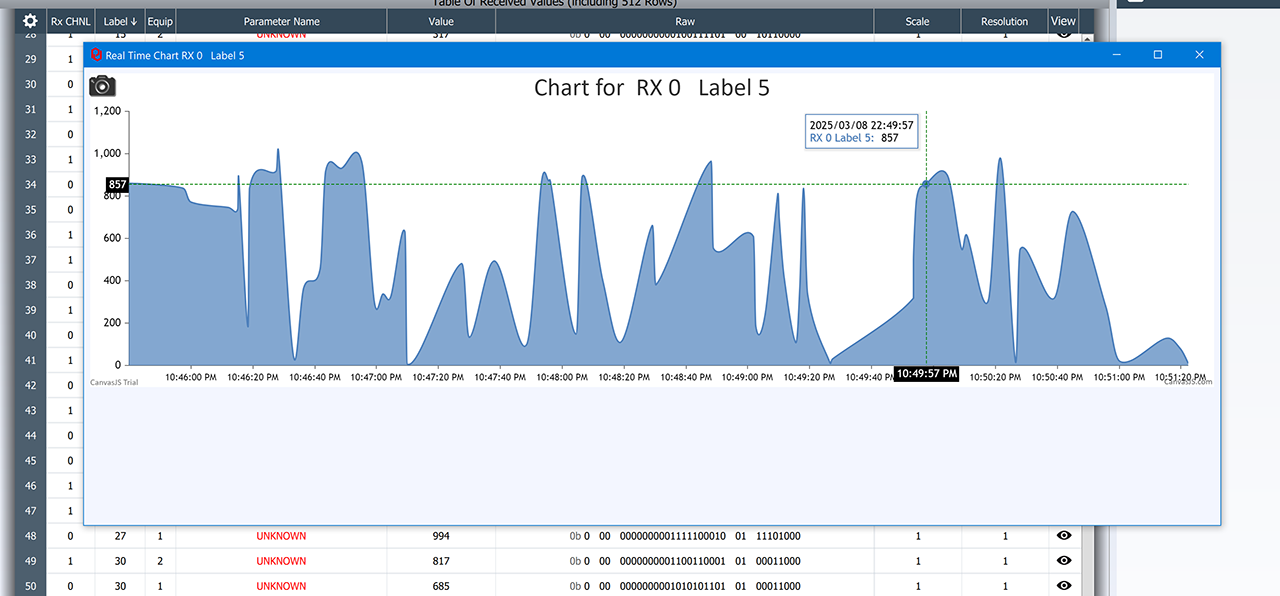Click the Resolution column header

pyautogui.click(x=1004, y=21)
